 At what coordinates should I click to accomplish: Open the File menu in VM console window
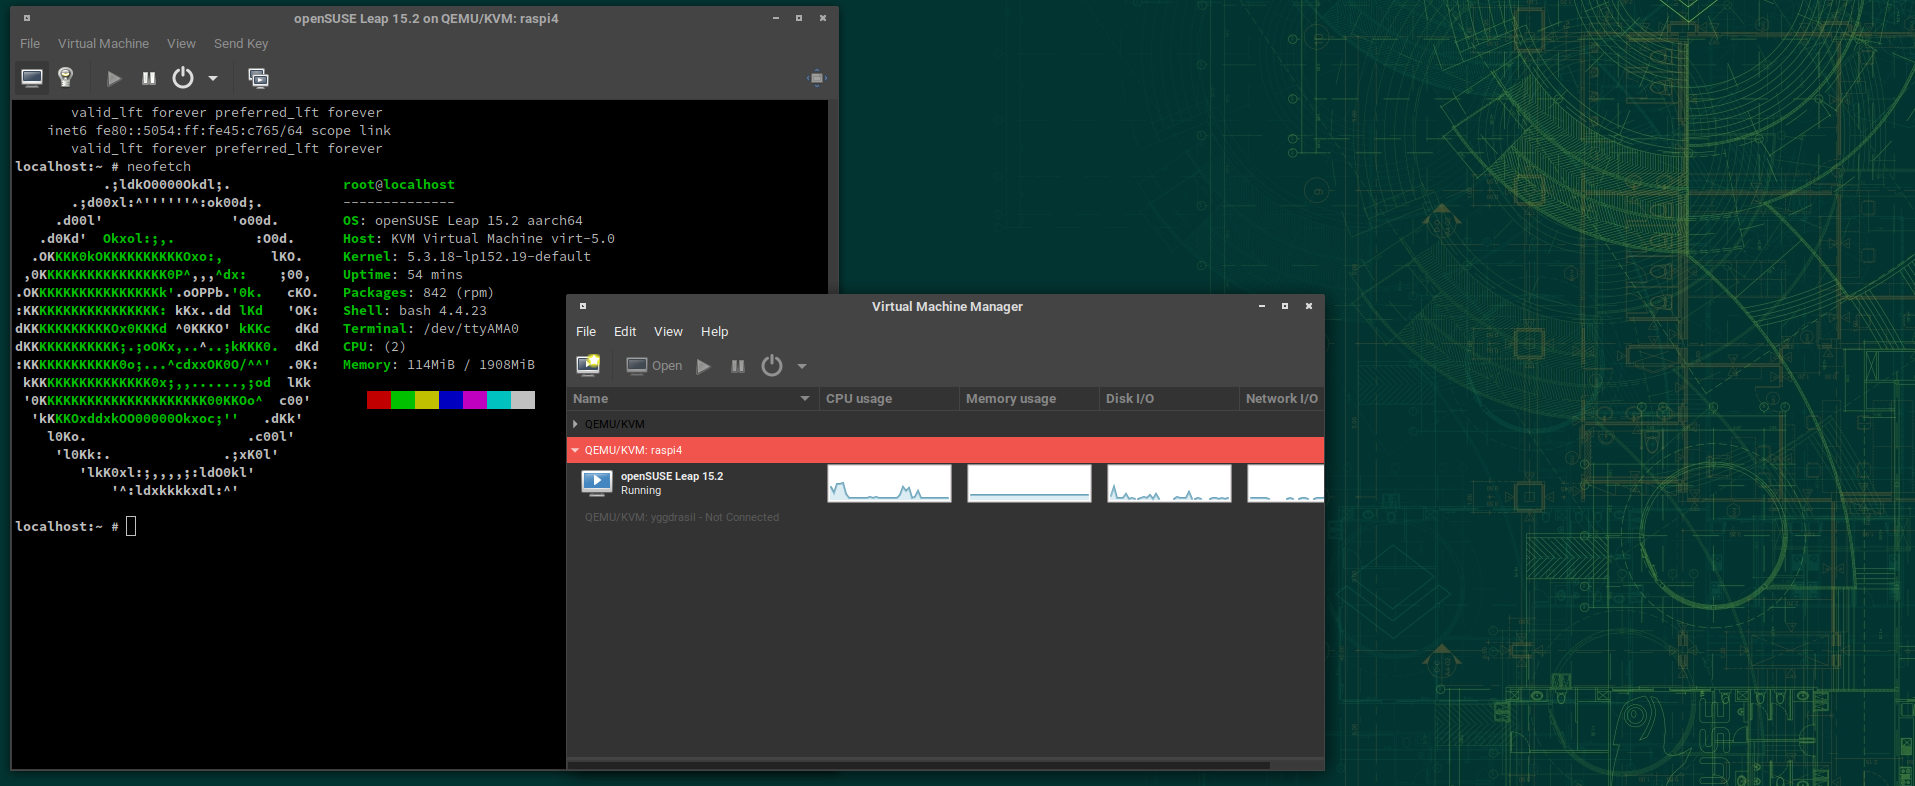pos(30,43)
